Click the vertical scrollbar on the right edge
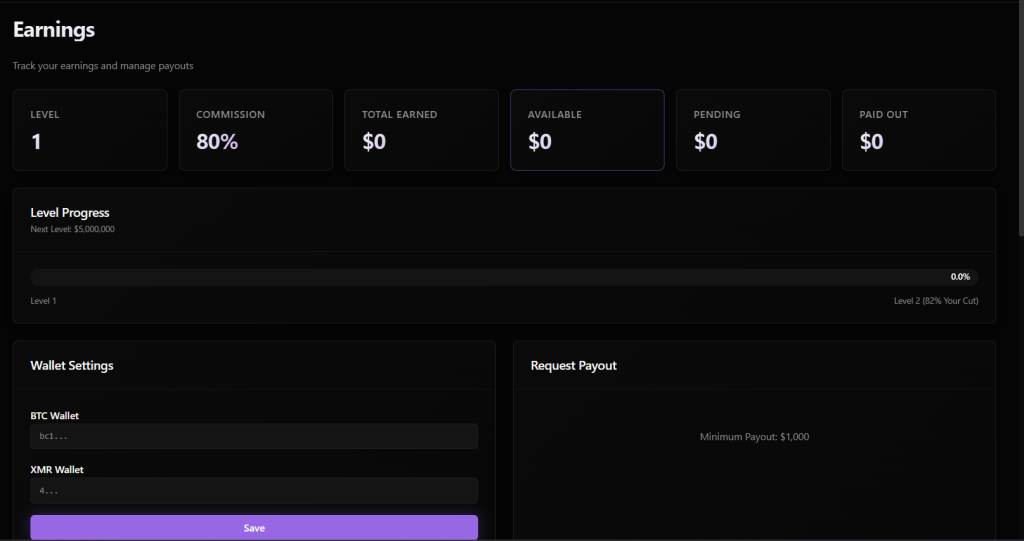 coord(1019,120)
